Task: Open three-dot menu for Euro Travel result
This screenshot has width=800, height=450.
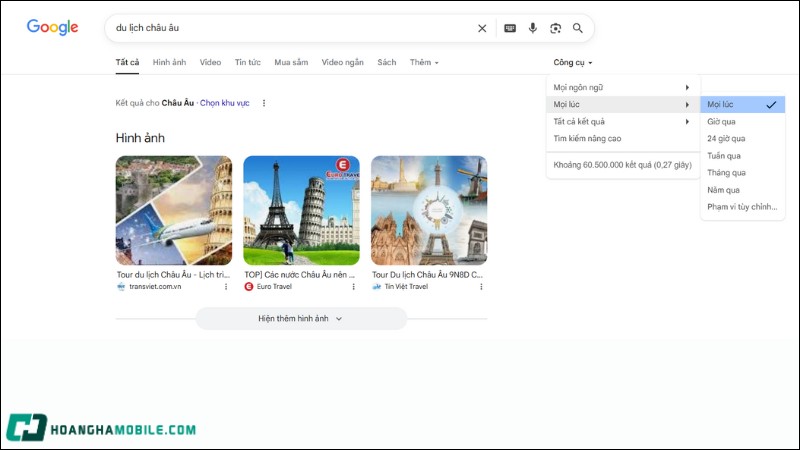Action: pyautogui.click(x=353, y=286)
